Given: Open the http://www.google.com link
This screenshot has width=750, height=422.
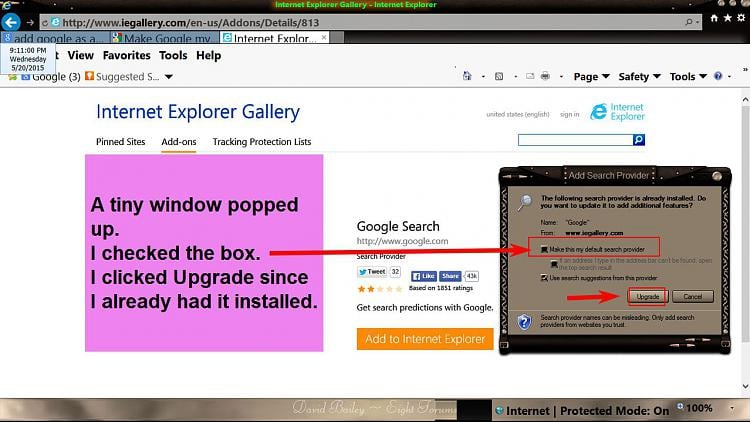Looking at the screenshot, I should (402, 241).
